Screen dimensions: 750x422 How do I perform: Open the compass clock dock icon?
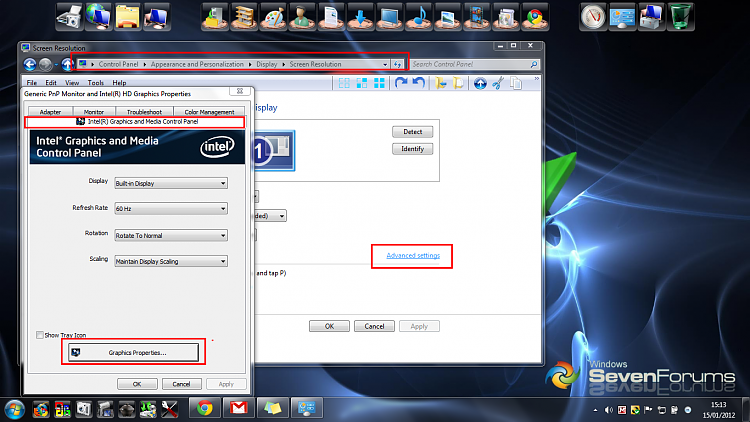pos(593,17)
